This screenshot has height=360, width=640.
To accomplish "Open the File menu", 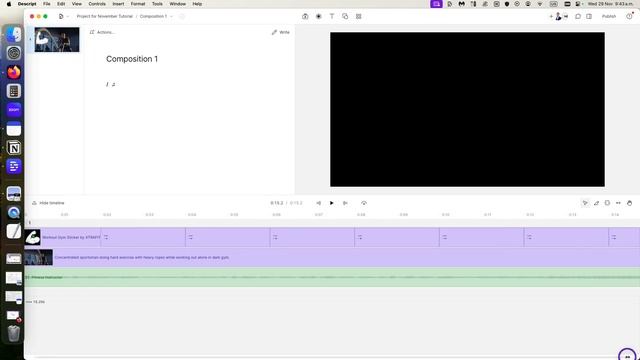I will (x=47, y=4).
